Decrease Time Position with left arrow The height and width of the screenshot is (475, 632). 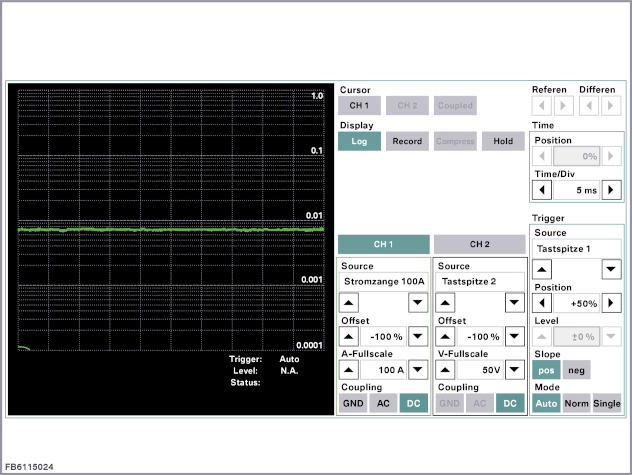tap(542, 156)
